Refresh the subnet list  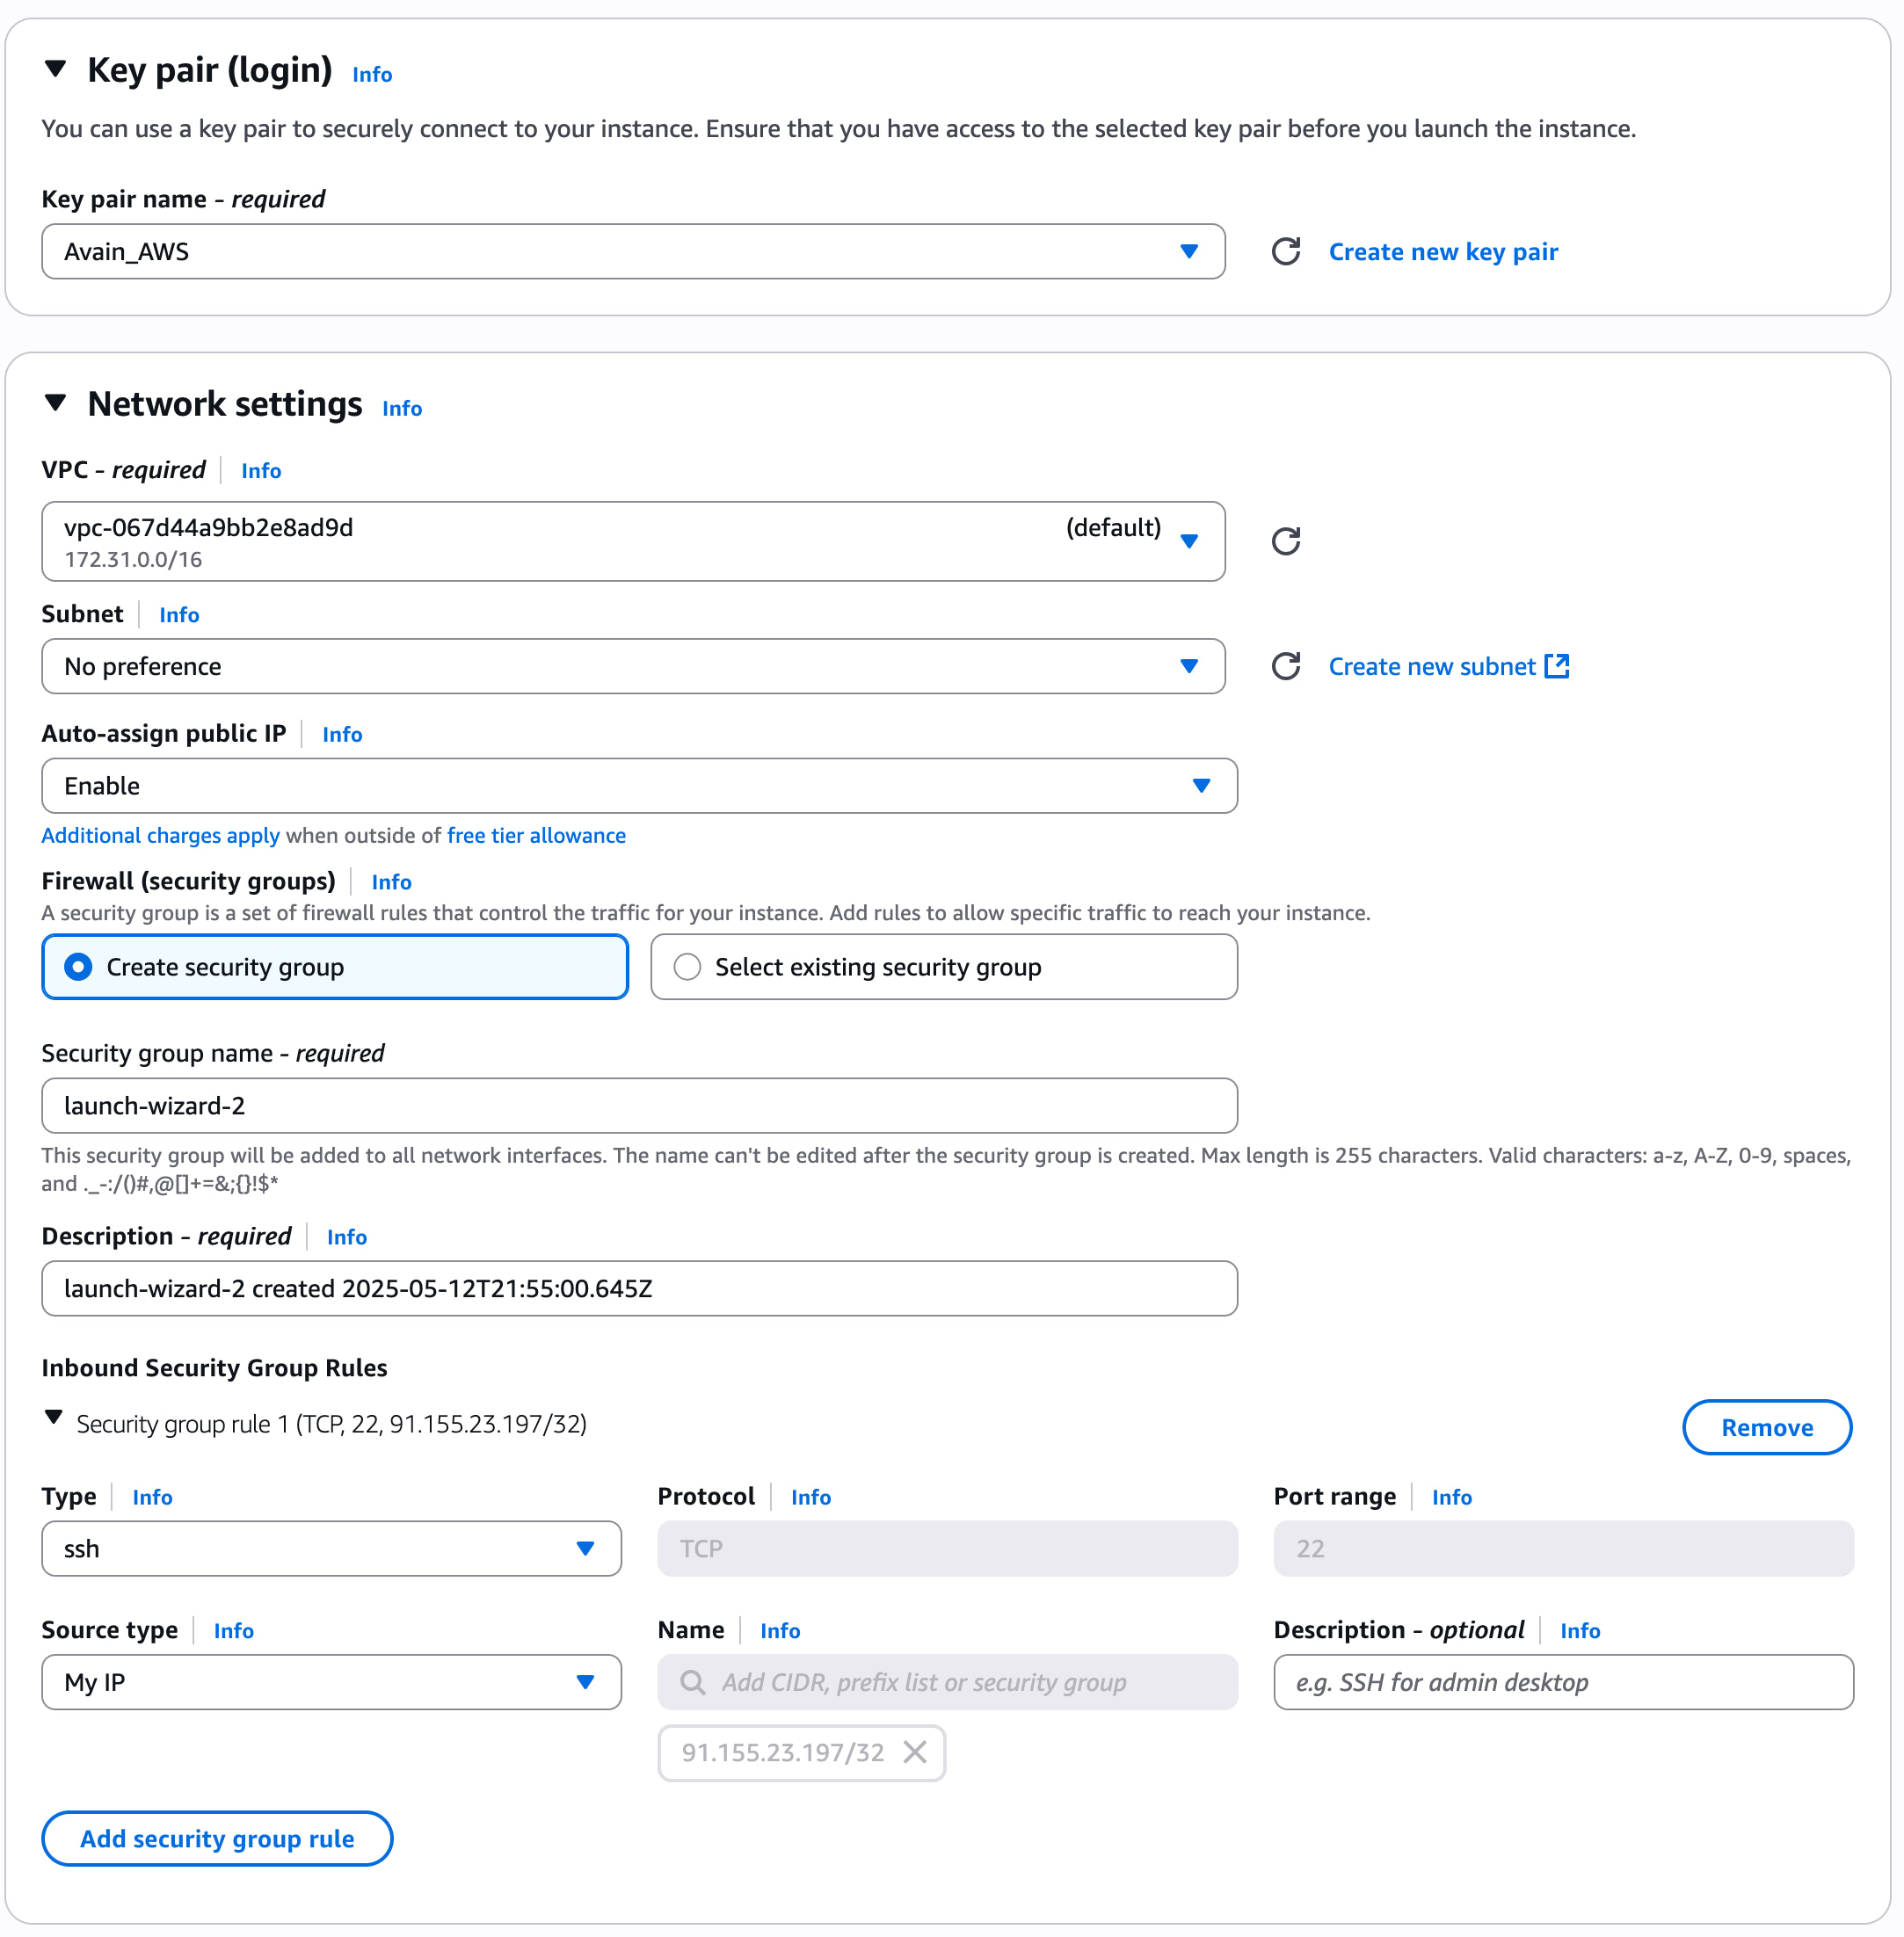pos(1285,666)
